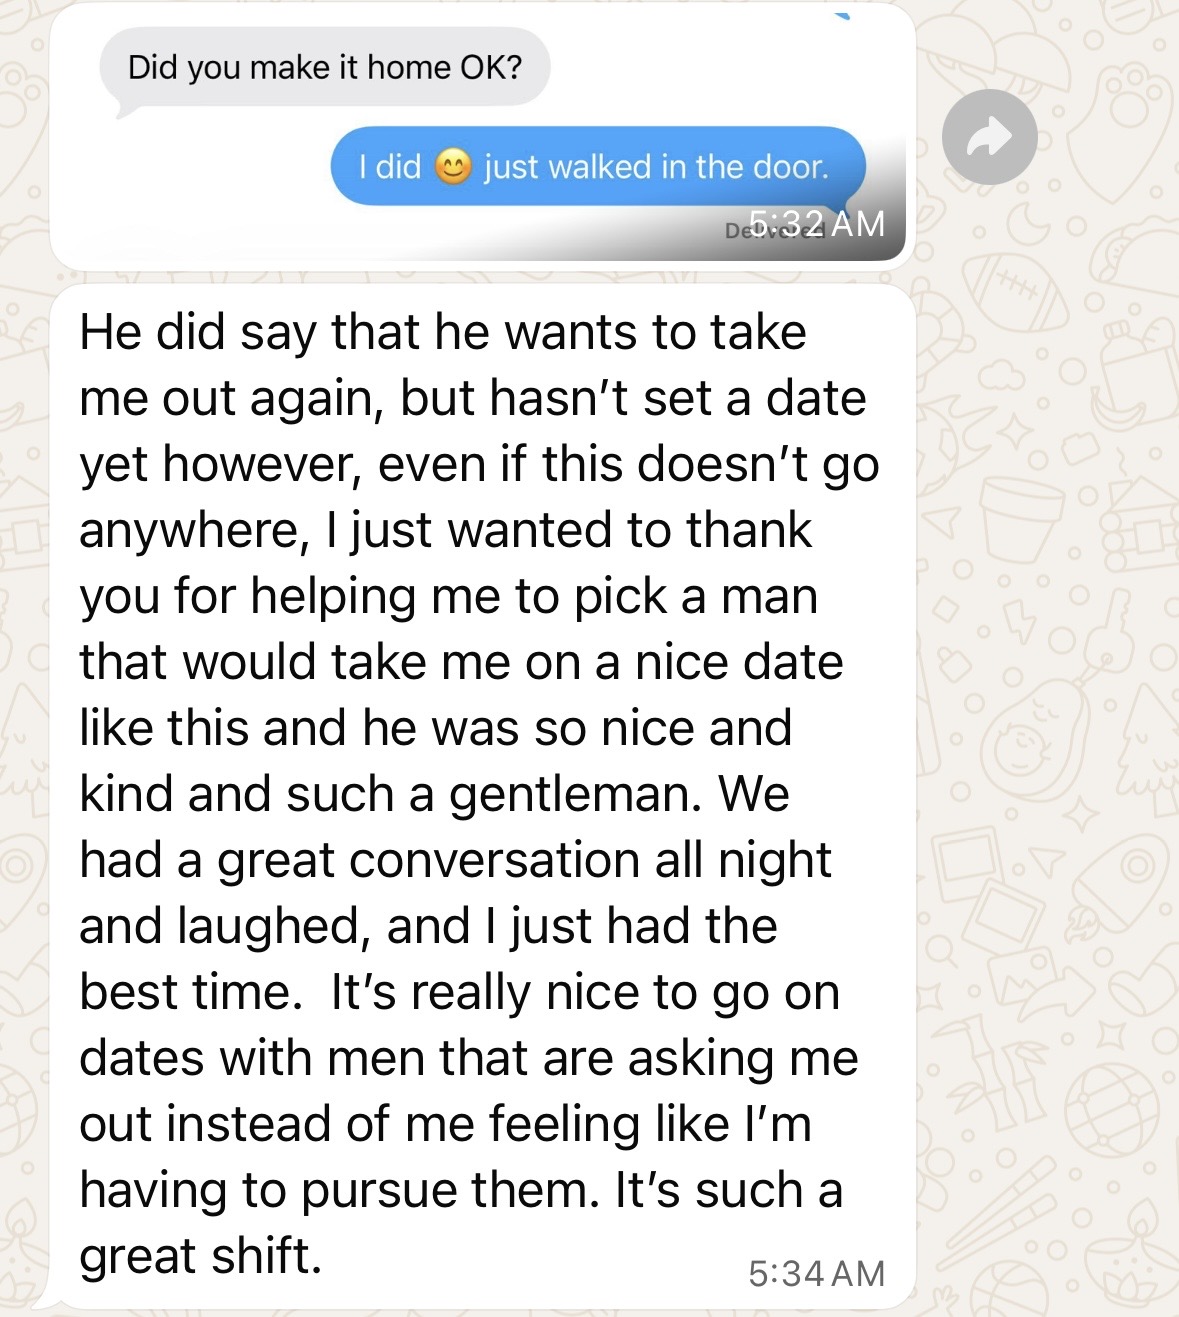Viewport: 1179px width, 1317px height.
Task: Tap the 'Did you make it home OK?' bubble
Action: (x=324, y=67)
